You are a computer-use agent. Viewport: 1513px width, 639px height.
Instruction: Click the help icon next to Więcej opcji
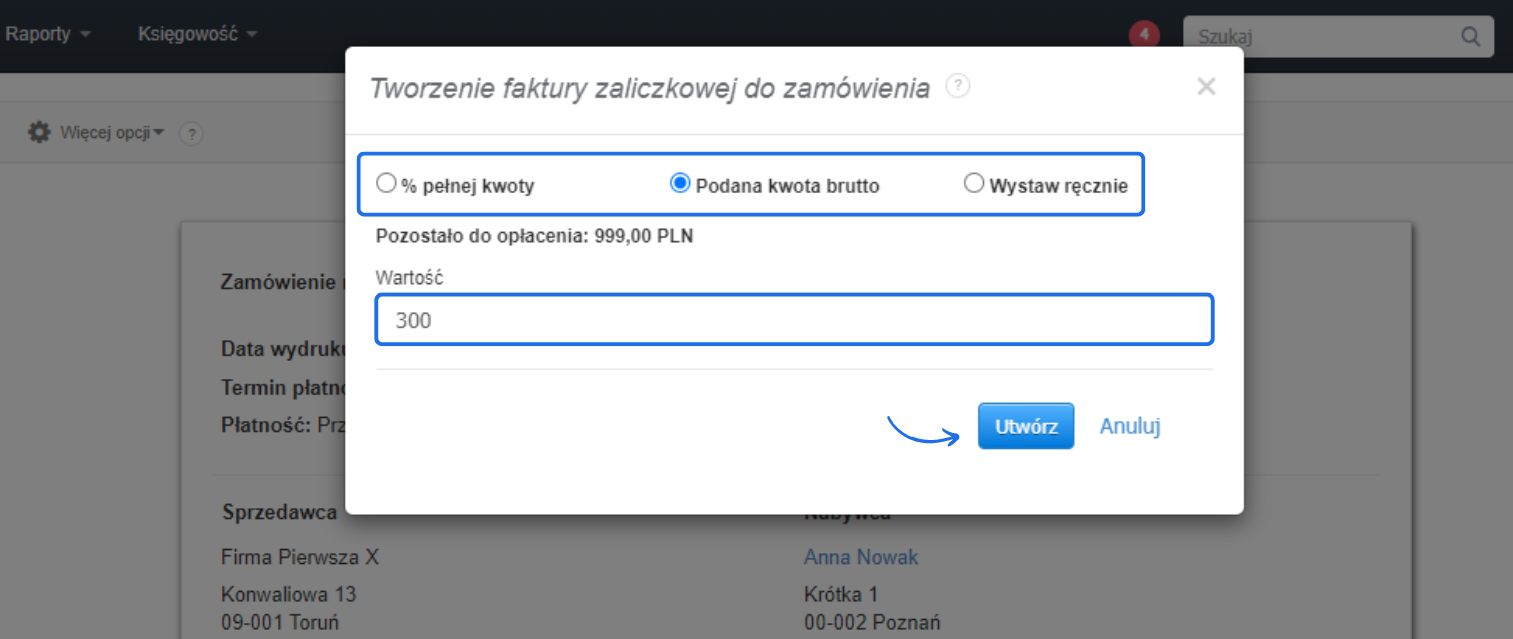(x=191, y=133)
